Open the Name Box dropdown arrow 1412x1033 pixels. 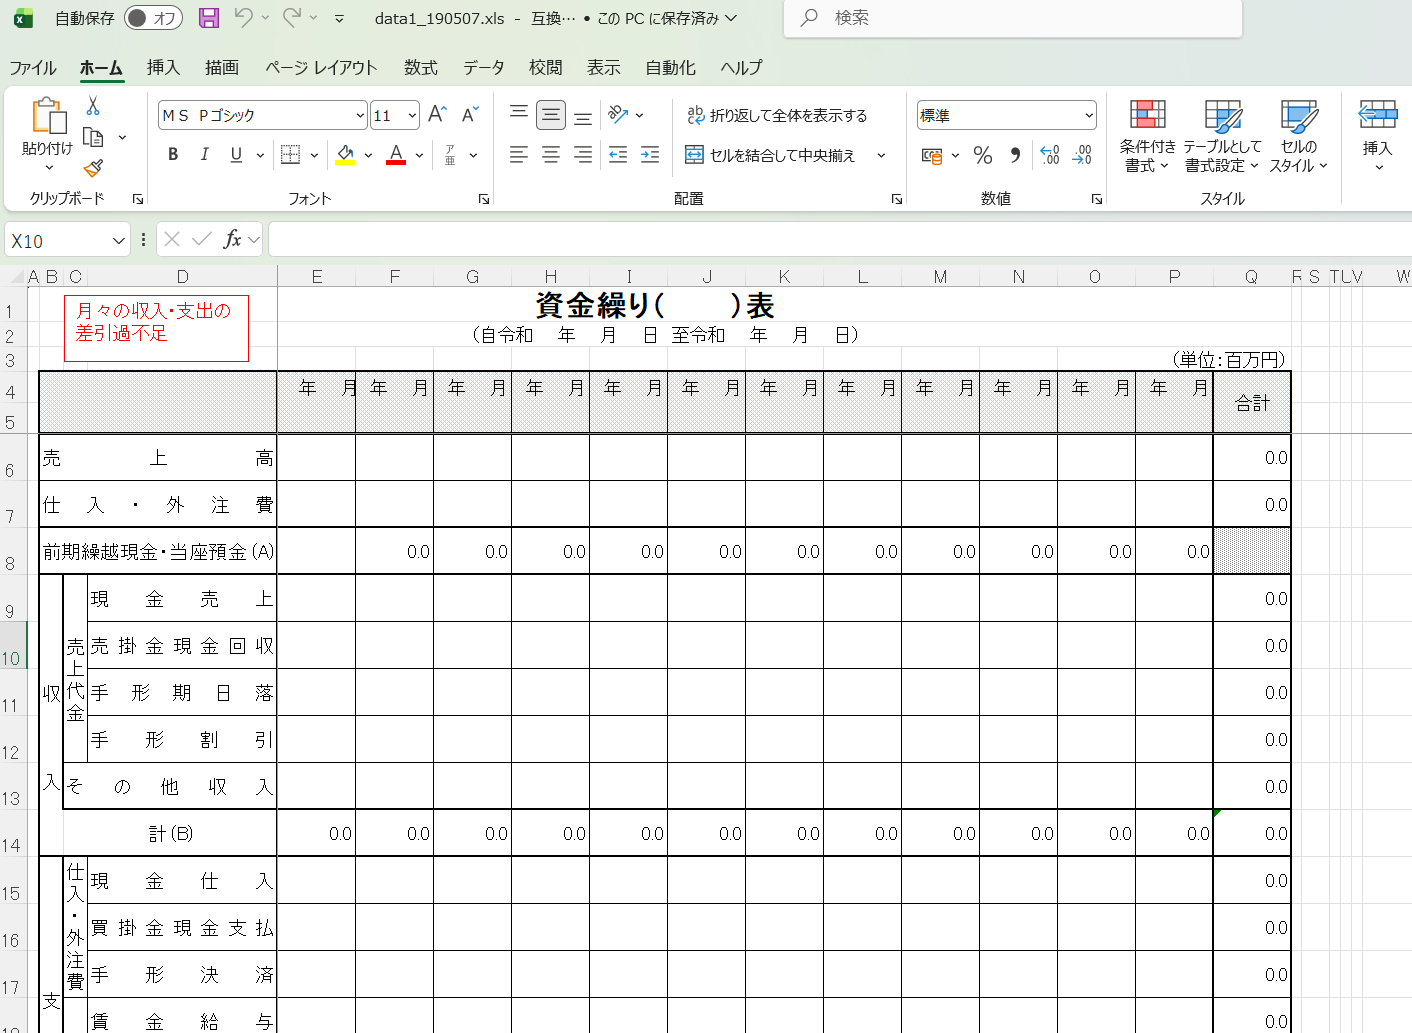(118, 240)
